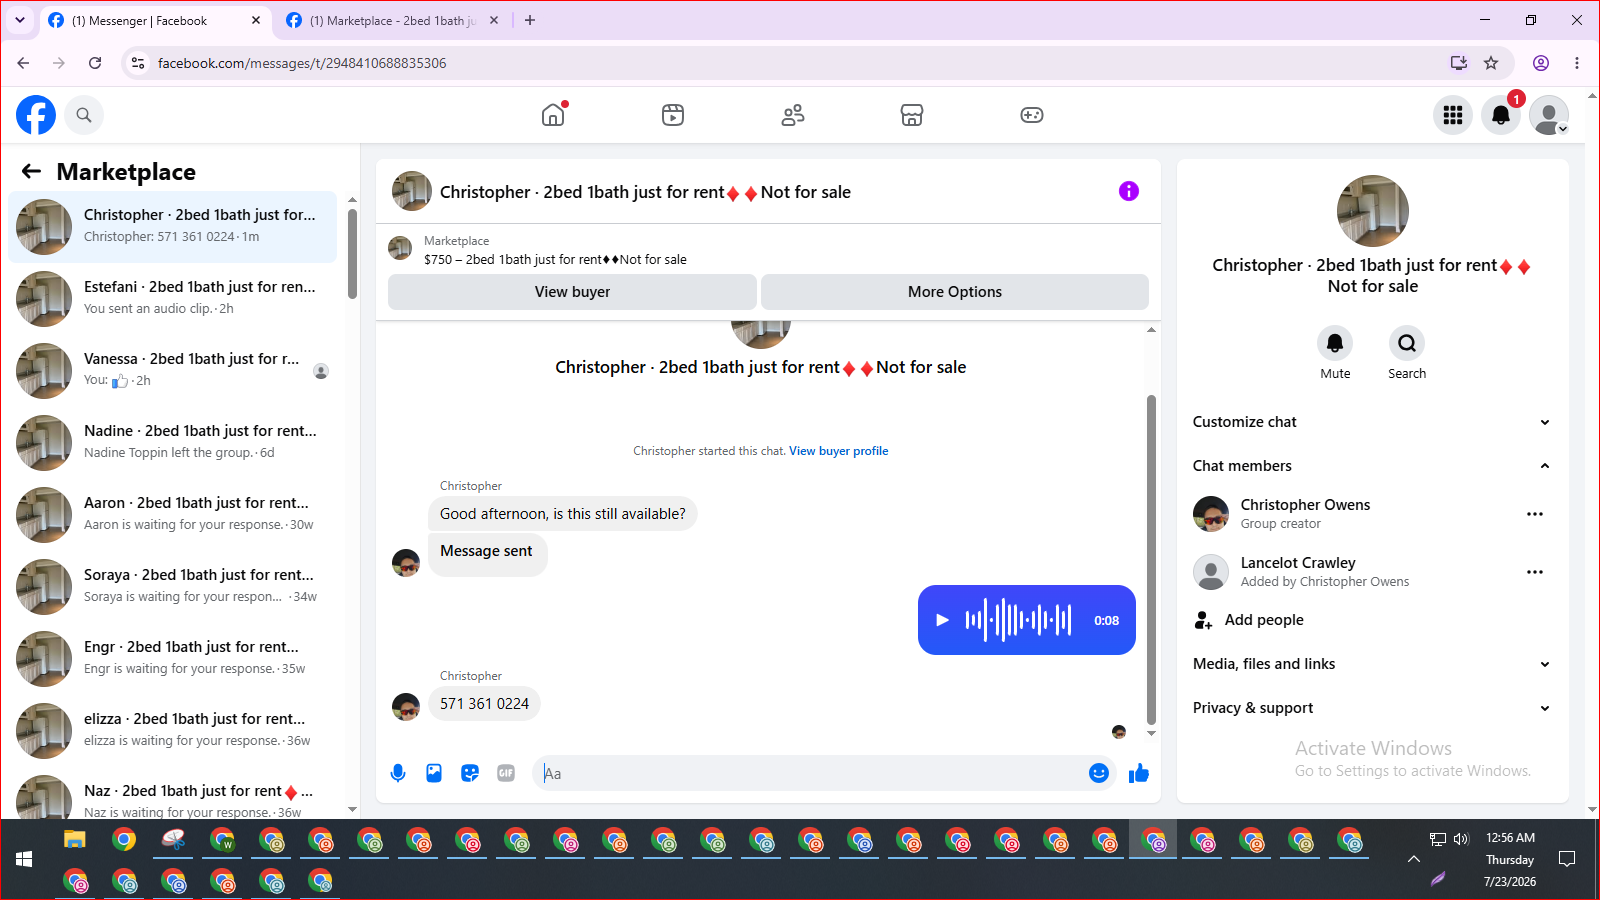Reload the current page
The height and width of the screenshot is (900, 1600).
(x=95, y=63)
